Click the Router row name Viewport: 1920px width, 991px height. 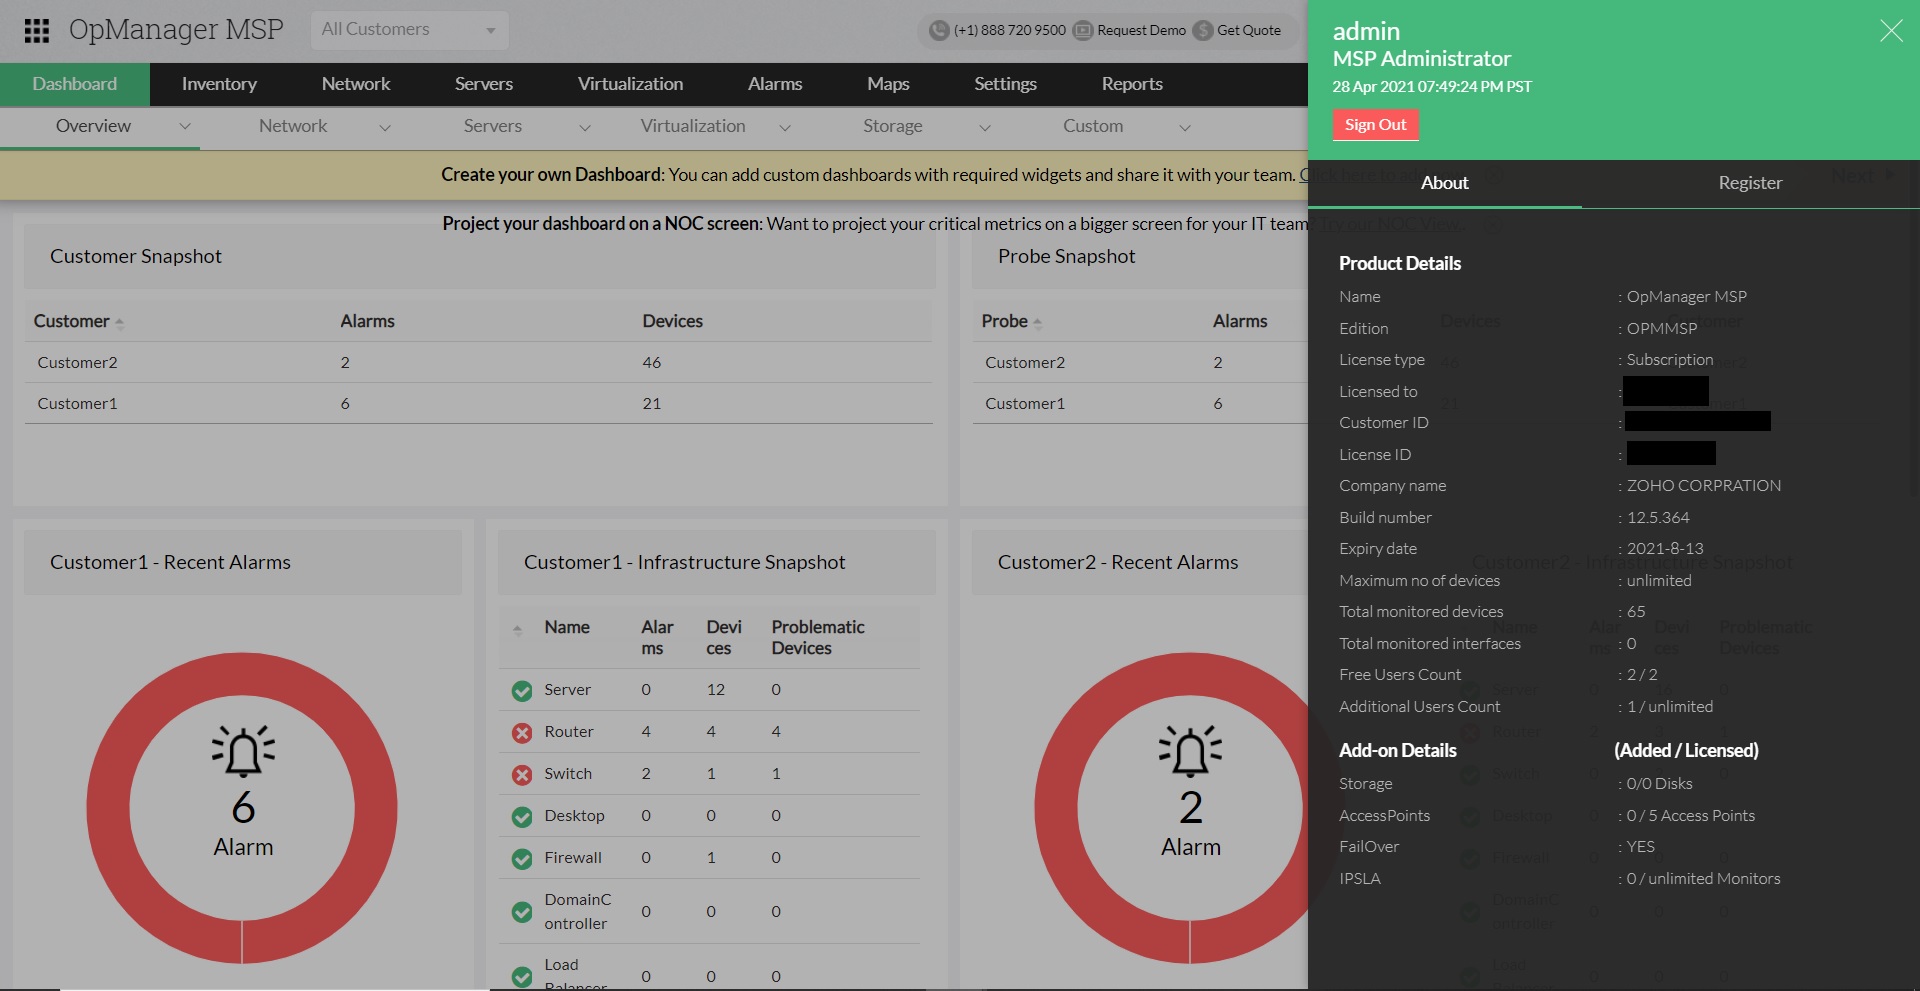569,732
